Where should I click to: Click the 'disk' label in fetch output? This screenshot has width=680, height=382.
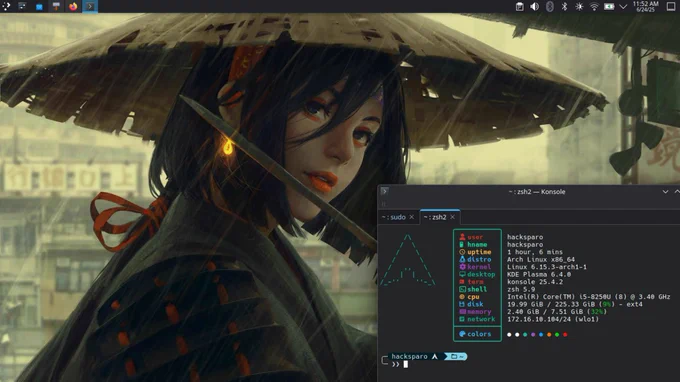click(475, 304)
